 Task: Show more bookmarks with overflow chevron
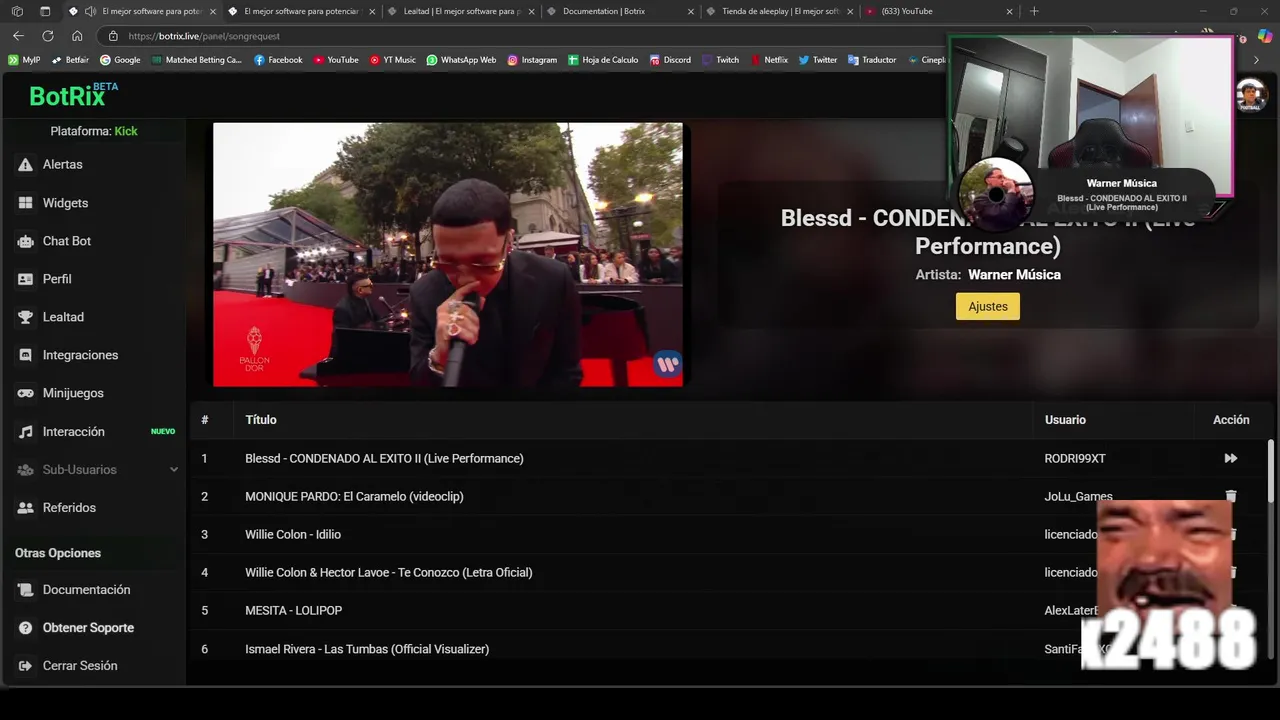point(1257,60)
